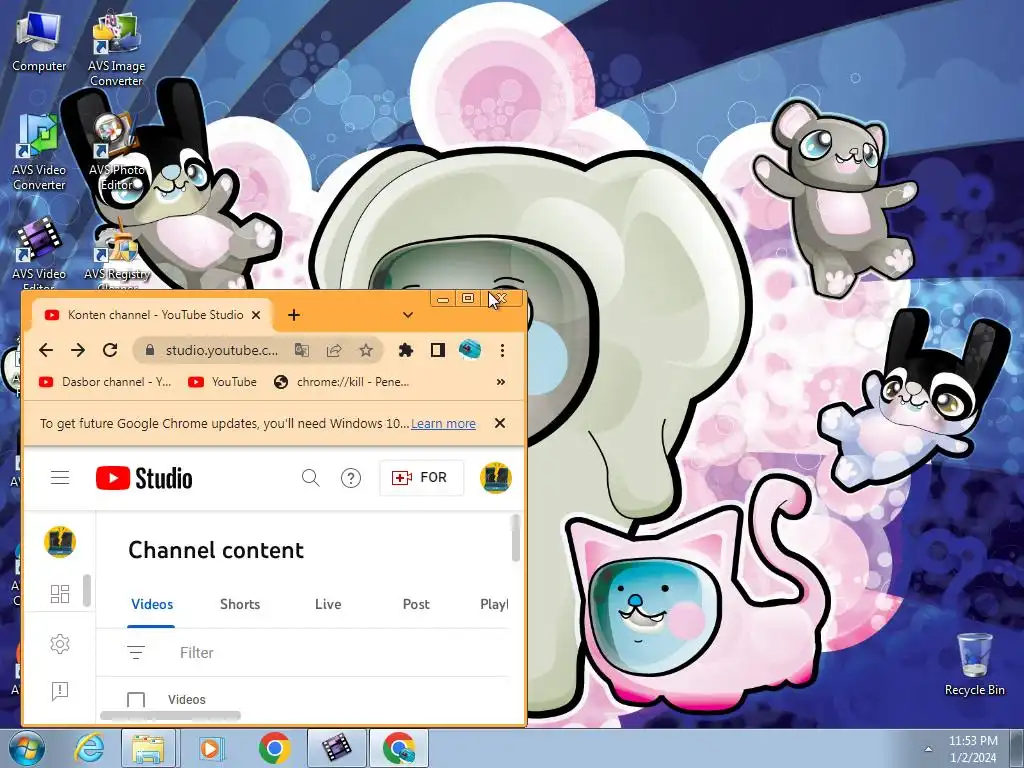The height and width of the screenshot is (768, 1024).
Task: Expand Chrome tab search chevron
Action: 408,315
